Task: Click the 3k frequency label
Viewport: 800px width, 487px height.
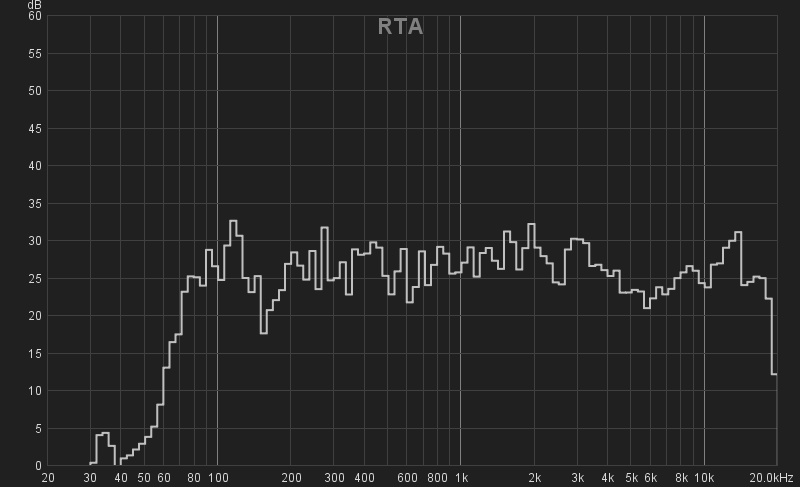Action: [x=578, y=478]
